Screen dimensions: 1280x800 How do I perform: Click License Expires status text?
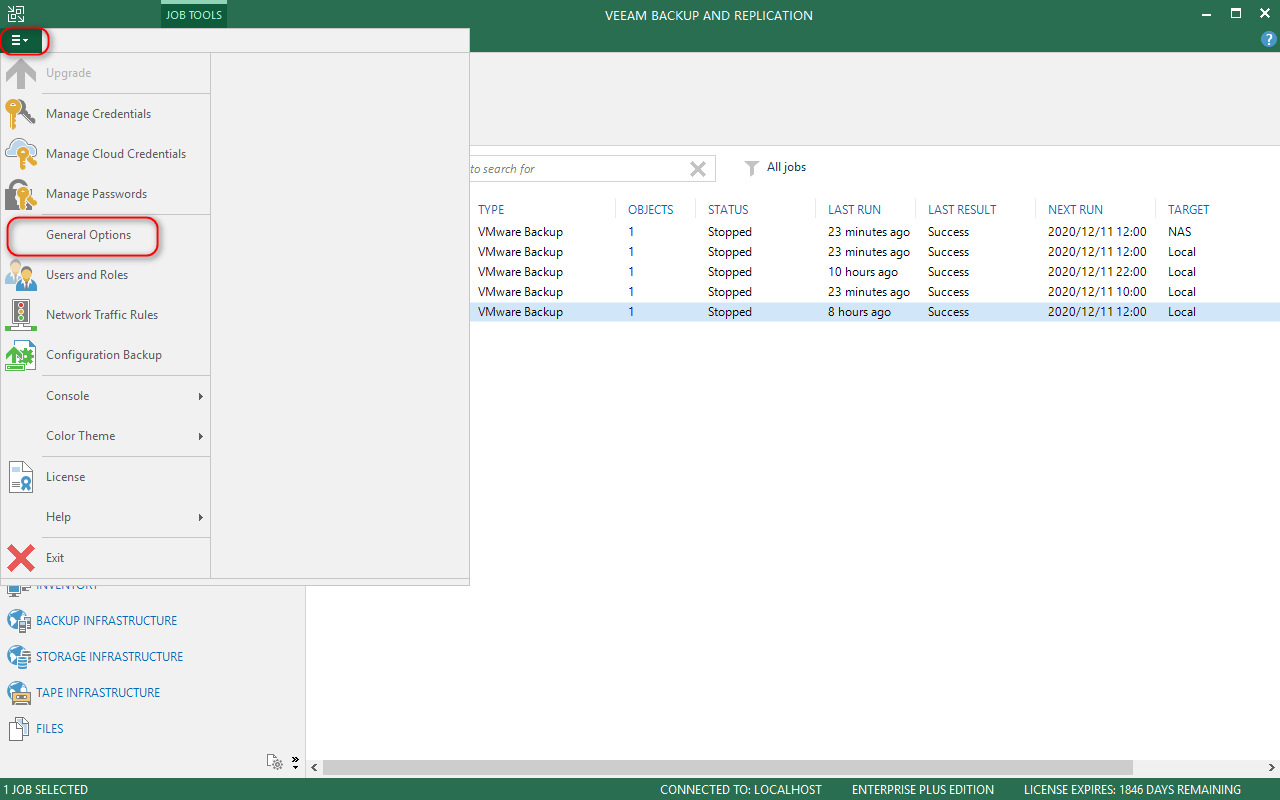(1132, 790)
